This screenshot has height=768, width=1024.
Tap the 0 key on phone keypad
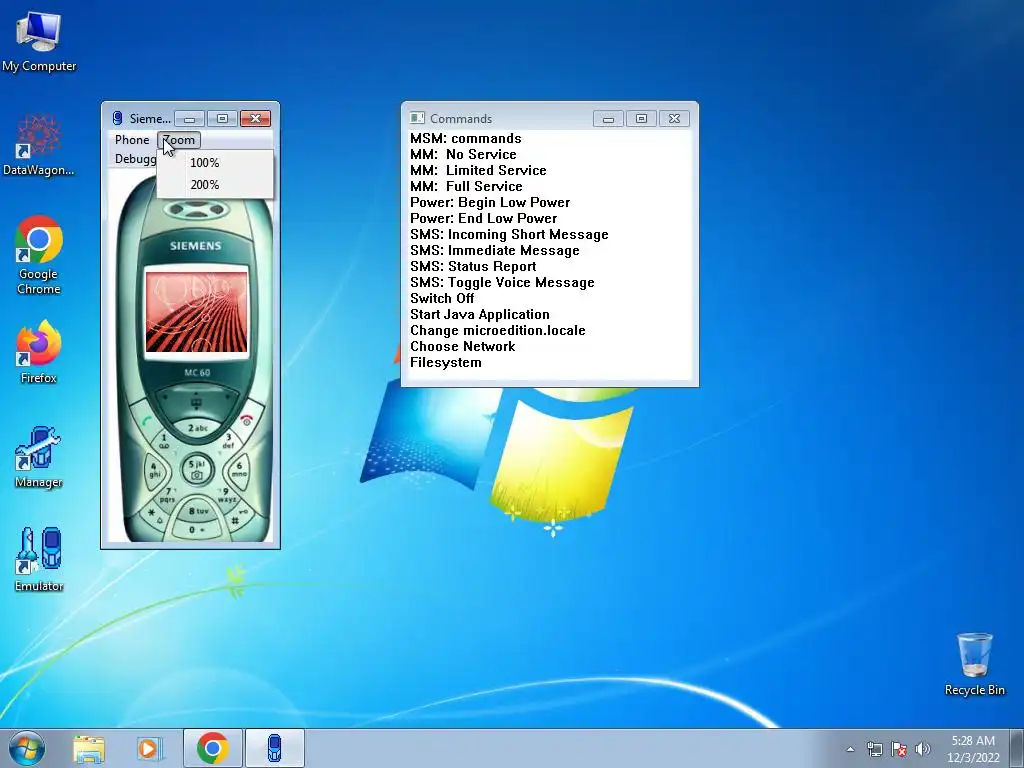[x=196, y=530]
